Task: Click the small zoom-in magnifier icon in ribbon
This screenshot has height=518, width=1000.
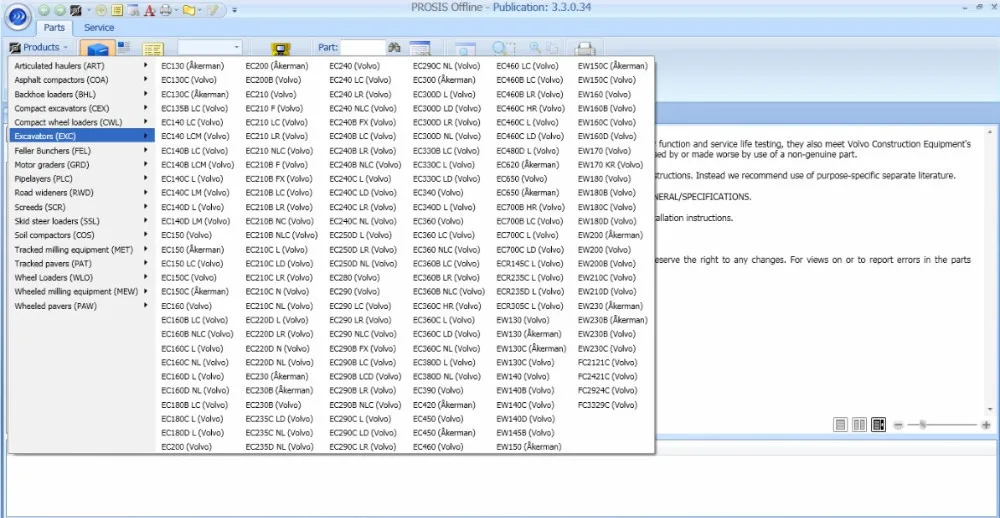Action: pyautogui.click(x=535, y=47)
